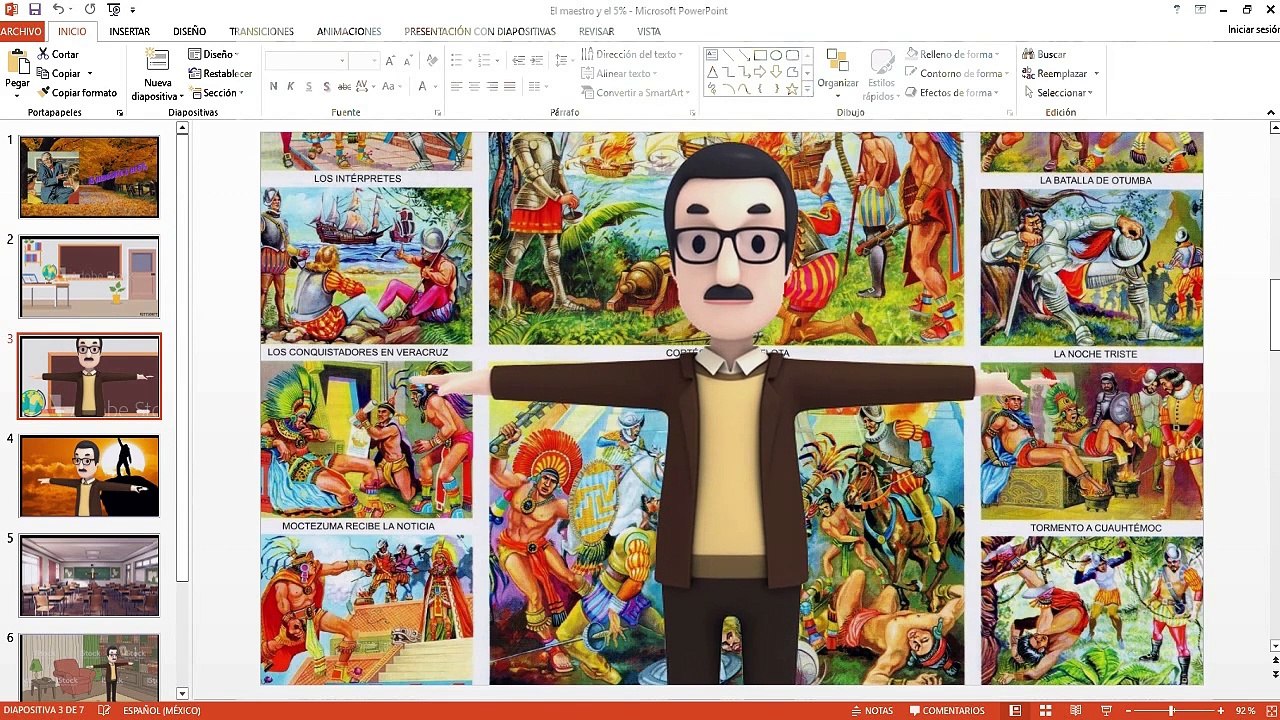Switch to the TRANSICIONES tab
1280x720 pixels.
[x=262, y=31]
